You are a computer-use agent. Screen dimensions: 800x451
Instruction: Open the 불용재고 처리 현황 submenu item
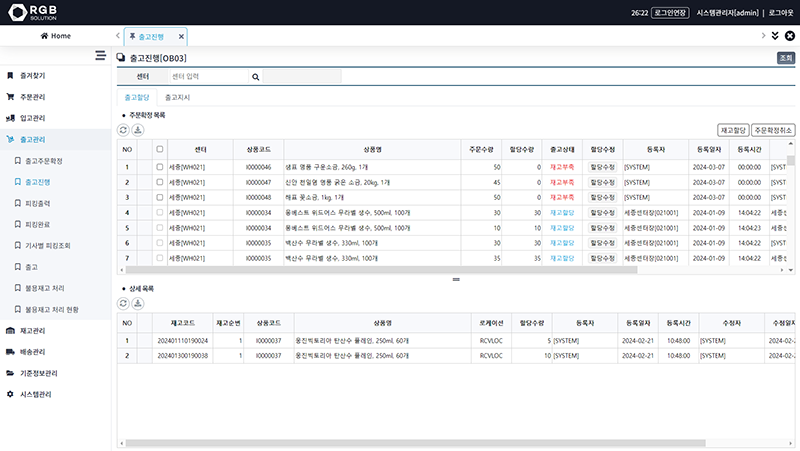click(52, 310)
